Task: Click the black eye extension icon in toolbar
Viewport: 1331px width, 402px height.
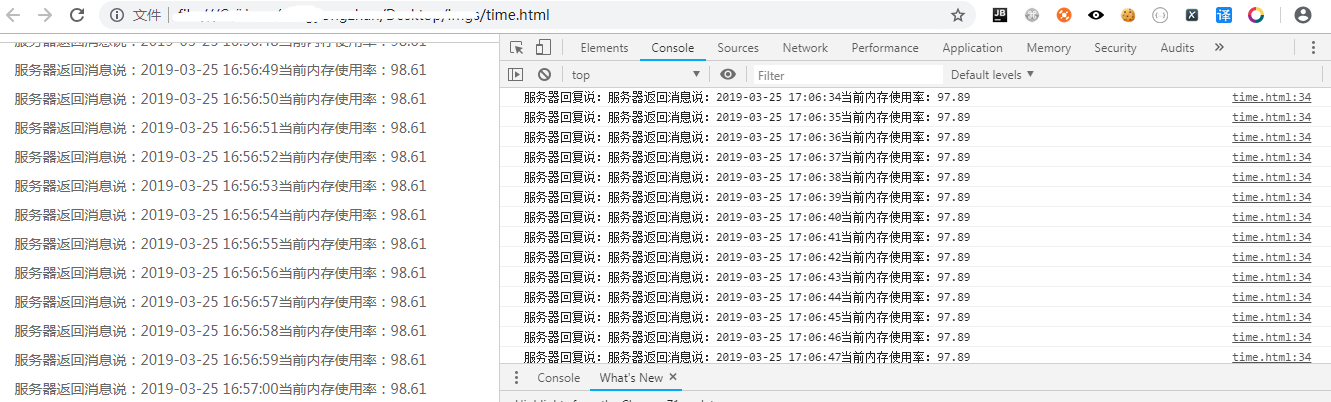Action: click(1096, 15)
